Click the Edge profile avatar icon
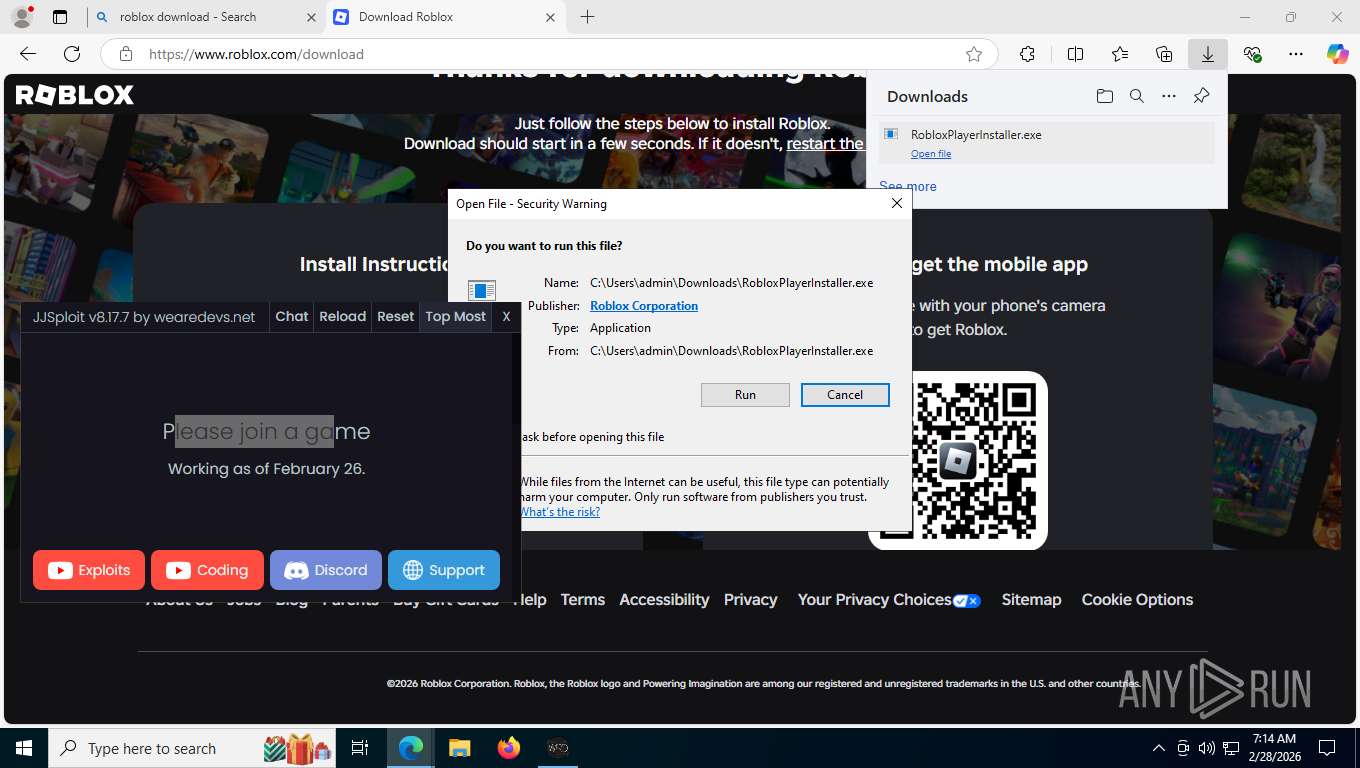Screen dimensions: 1360x768 [x=21, y=17]
